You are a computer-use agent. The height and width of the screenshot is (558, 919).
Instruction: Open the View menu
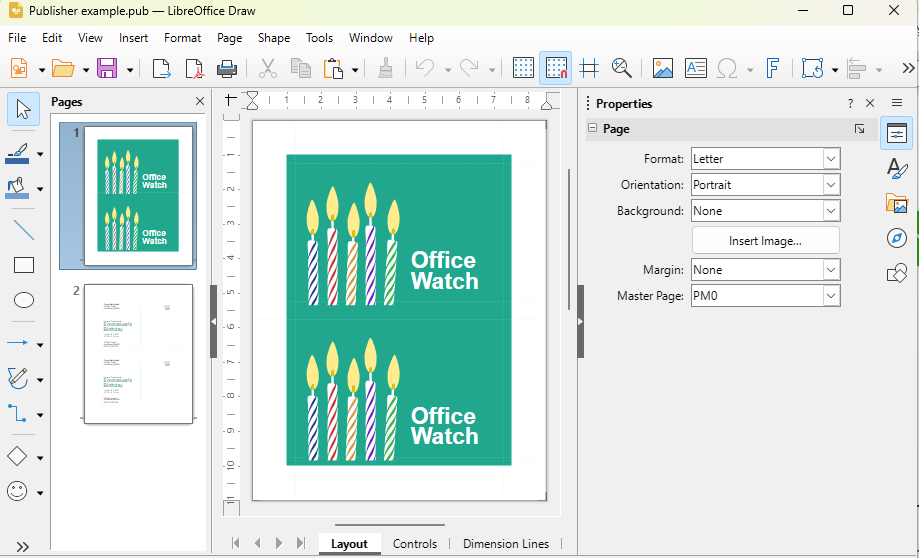[x=90, y=38]
